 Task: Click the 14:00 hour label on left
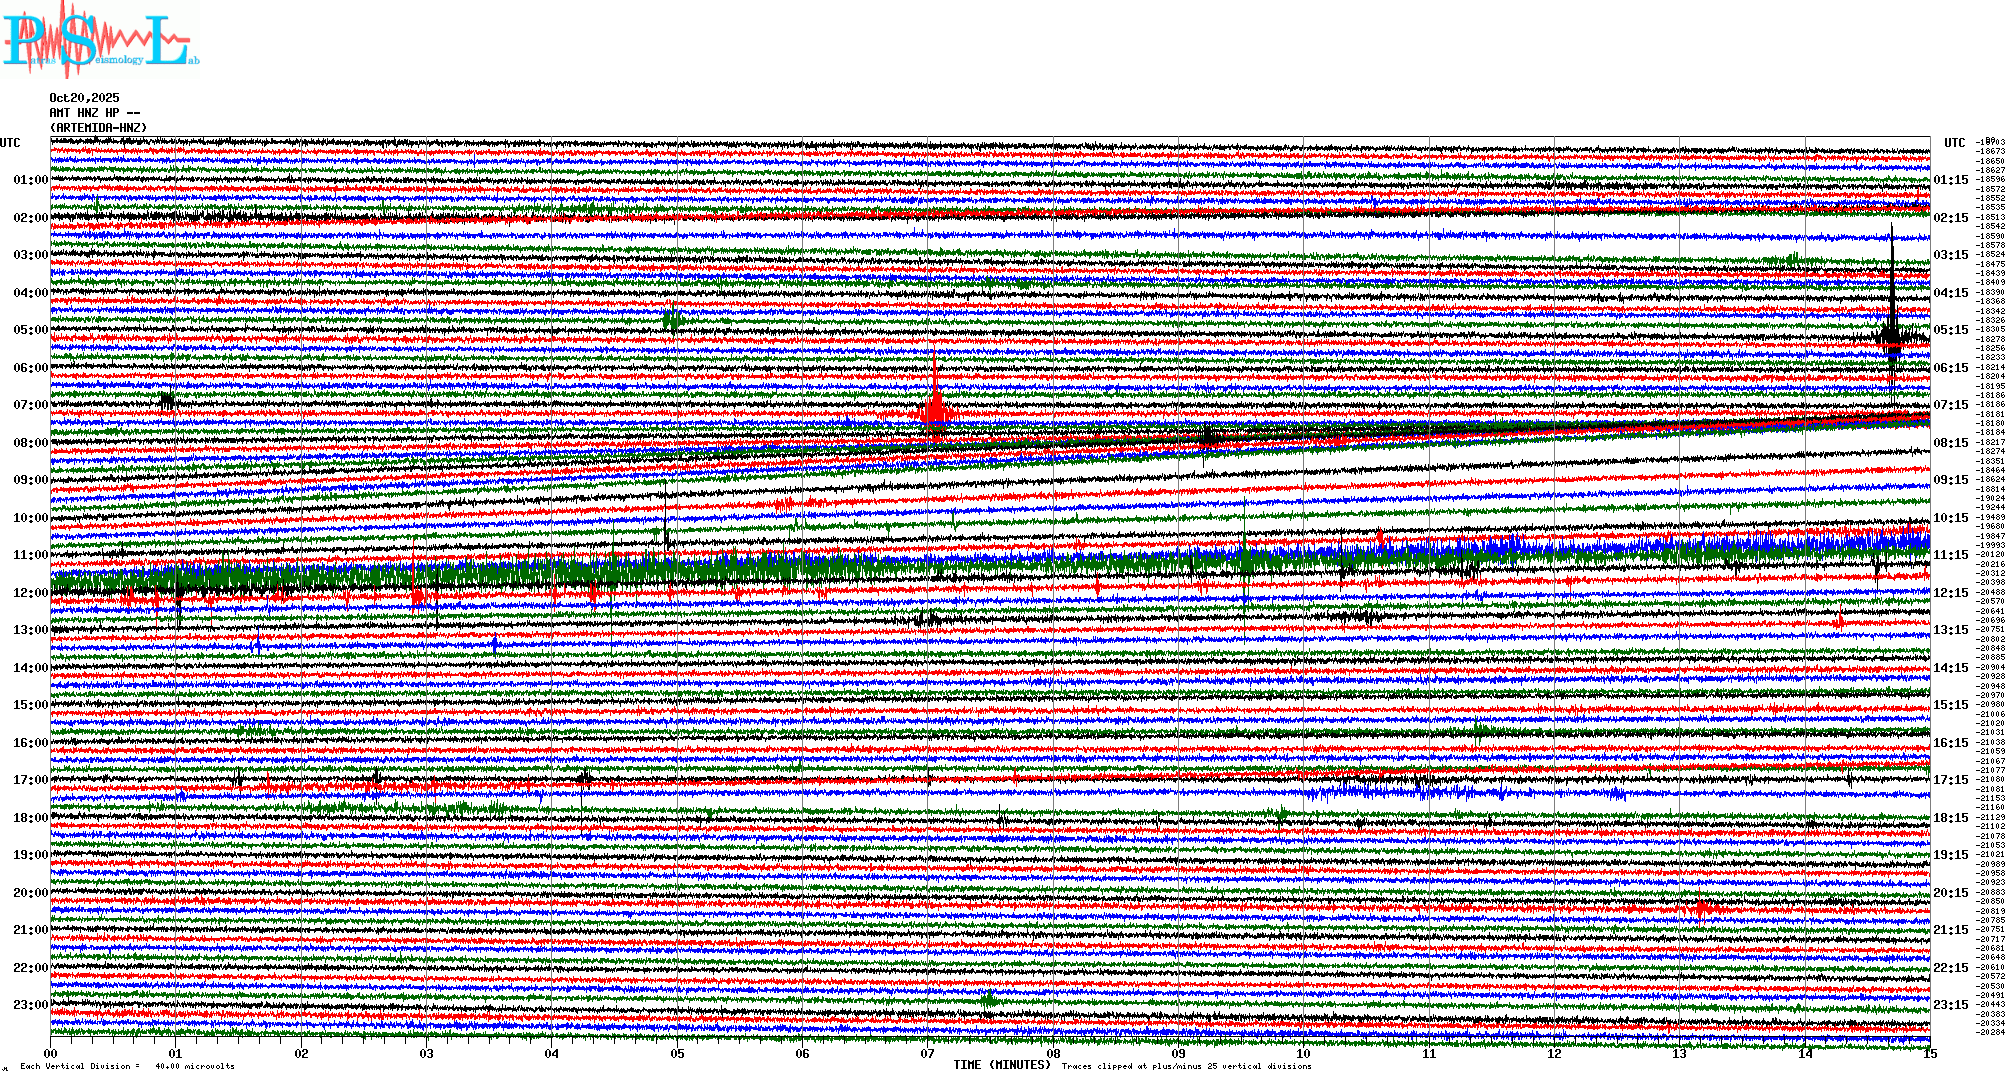tap(30, 668)
